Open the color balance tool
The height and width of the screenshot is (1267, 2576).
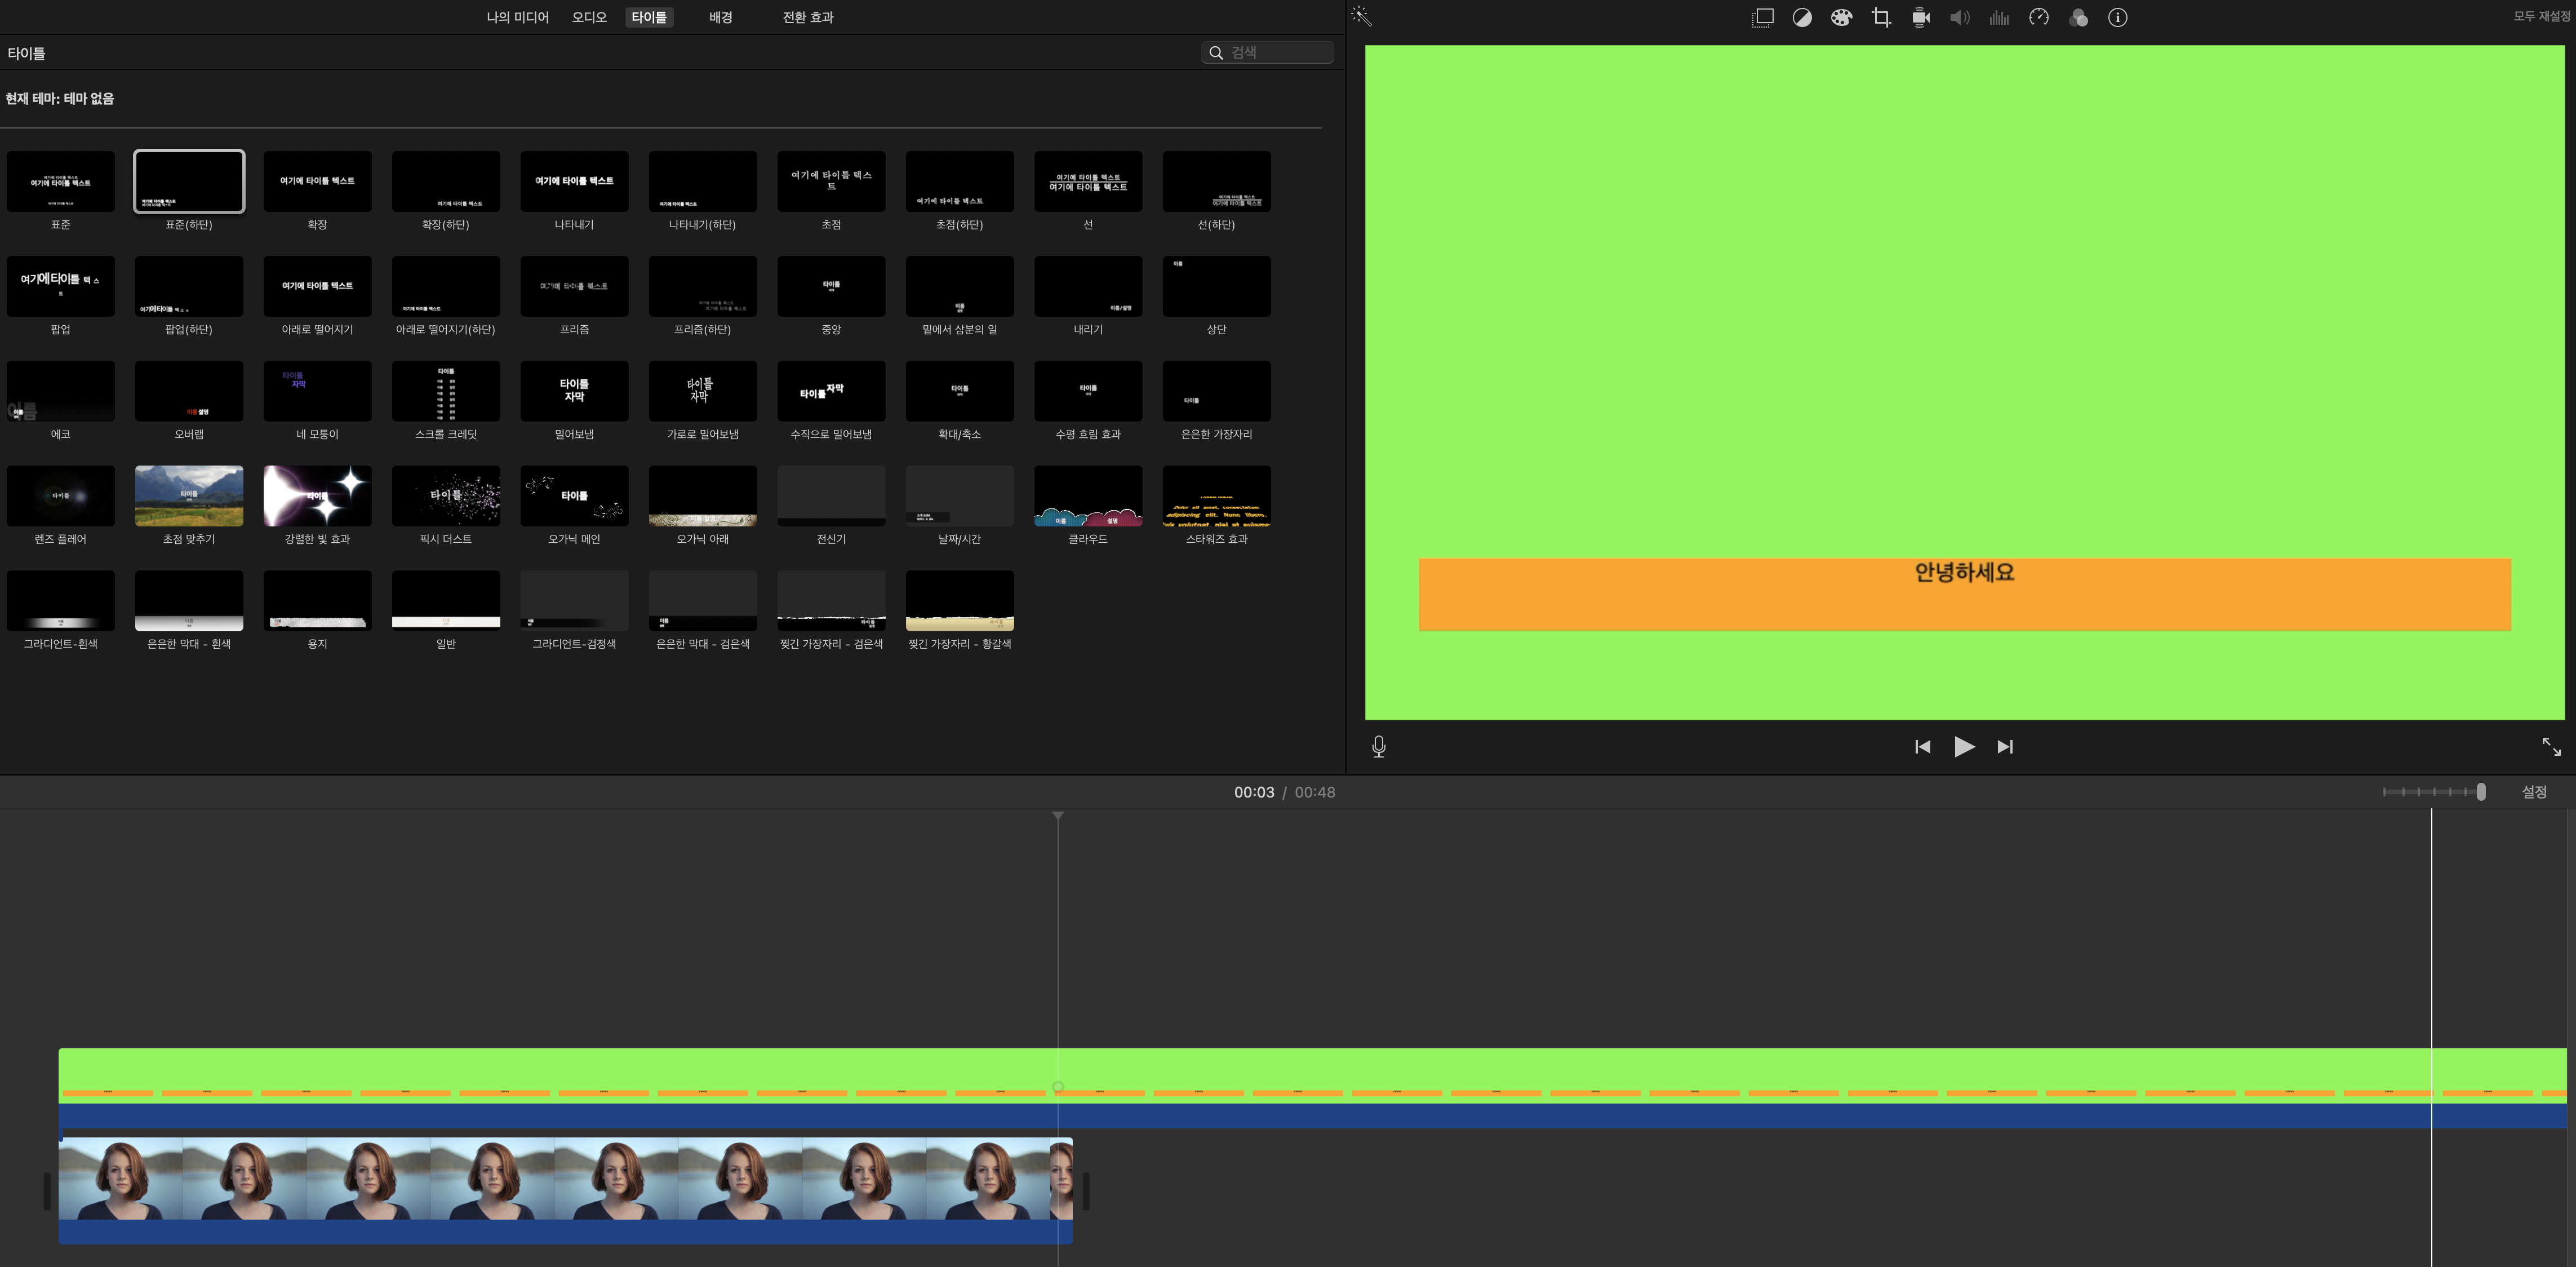[x=1802, y=17]
